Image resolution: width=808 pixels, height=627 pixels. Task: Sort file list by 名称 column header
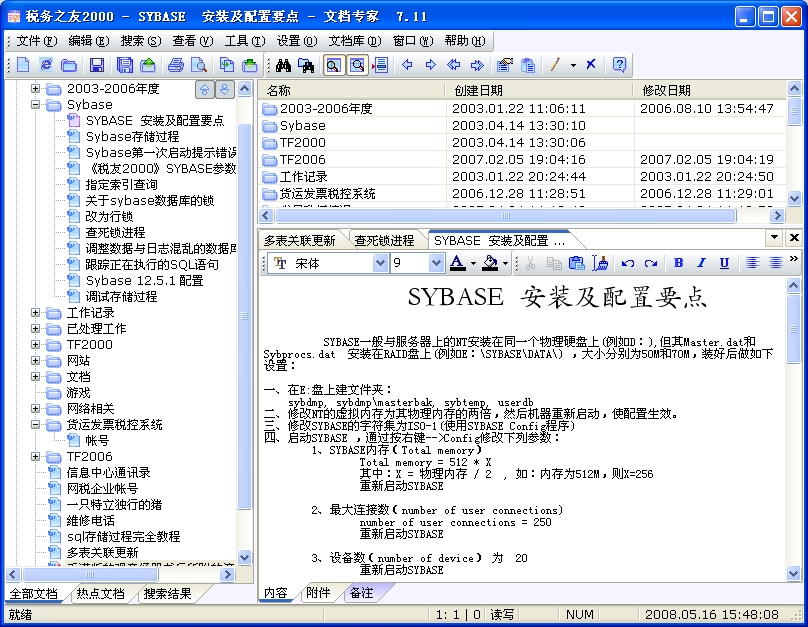pyautogui.click(x=352, y=91)
